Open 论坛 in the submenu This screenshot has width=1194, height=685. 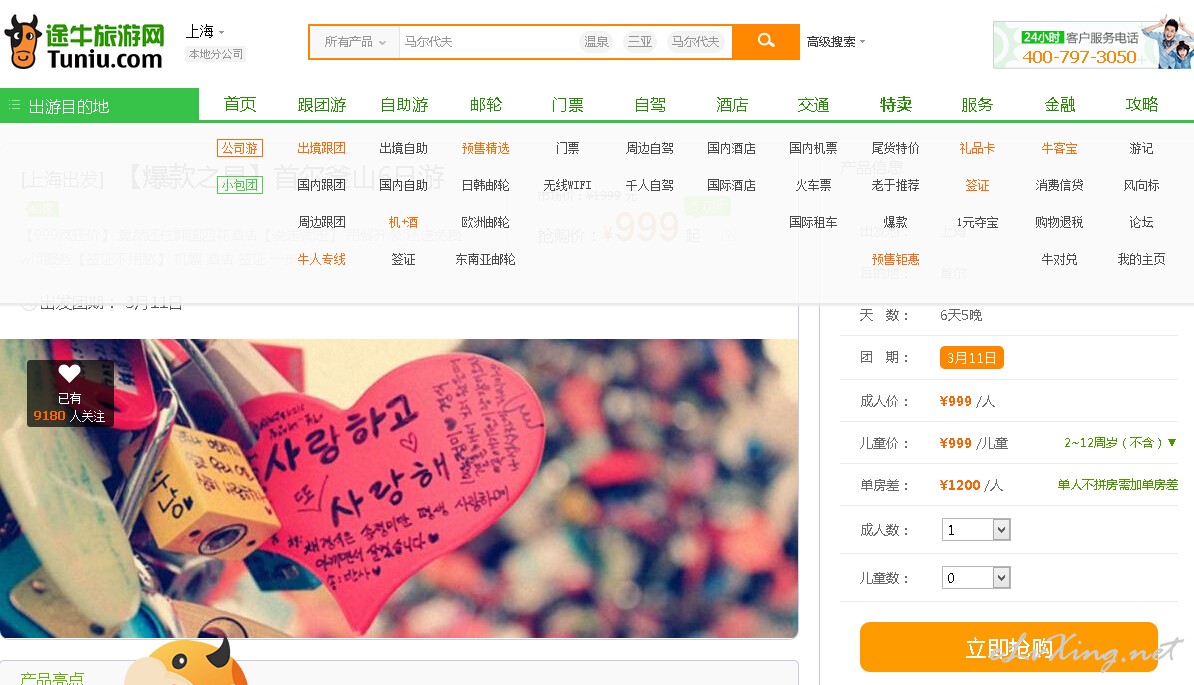tap(1141, 222)
